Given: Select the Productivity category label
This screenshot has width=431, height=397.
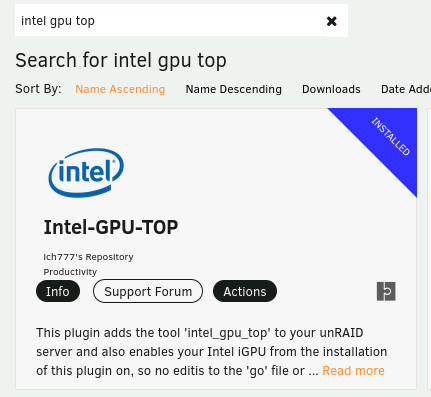Looking at the screenshot, I should (x=70, y=272).
